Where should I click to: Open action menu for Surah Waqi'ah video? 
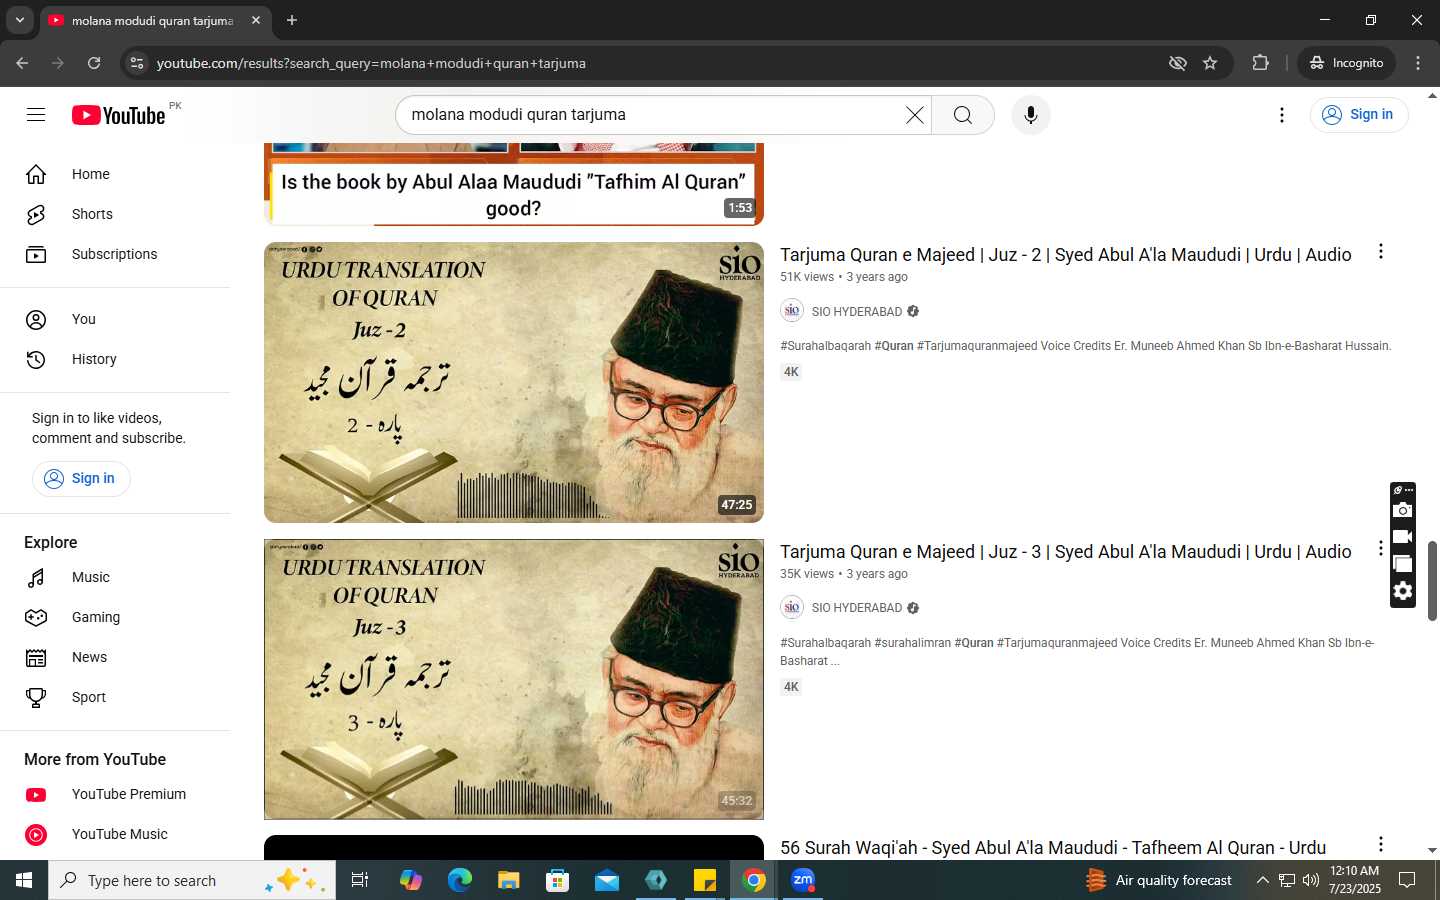pos(1381,844)
